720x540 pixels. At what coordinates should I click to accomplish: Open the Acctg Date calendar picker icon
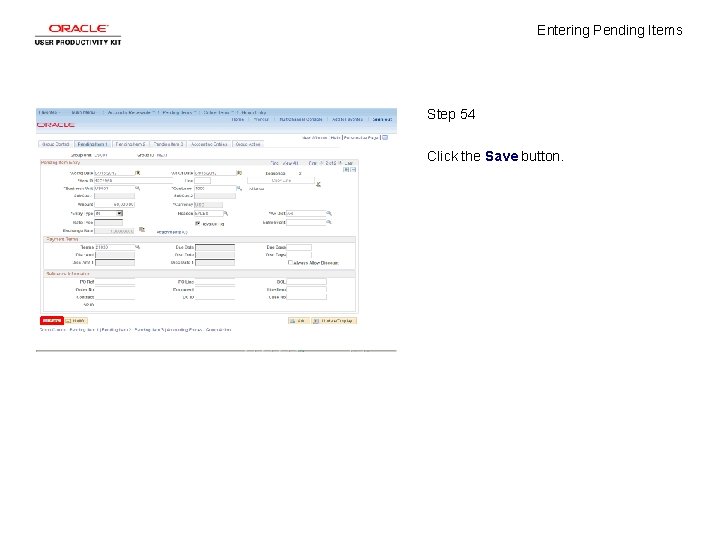point(137,173)
